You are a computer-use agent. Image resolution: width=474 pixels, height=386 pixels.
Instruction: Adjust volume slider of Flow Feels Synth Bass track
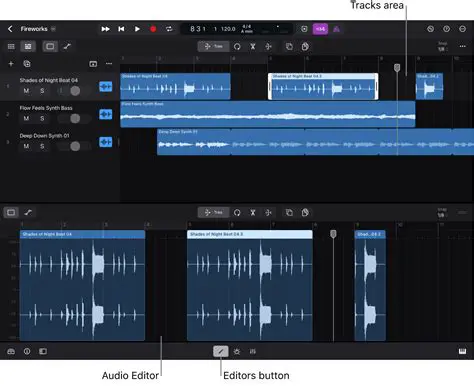pos(74,118)
